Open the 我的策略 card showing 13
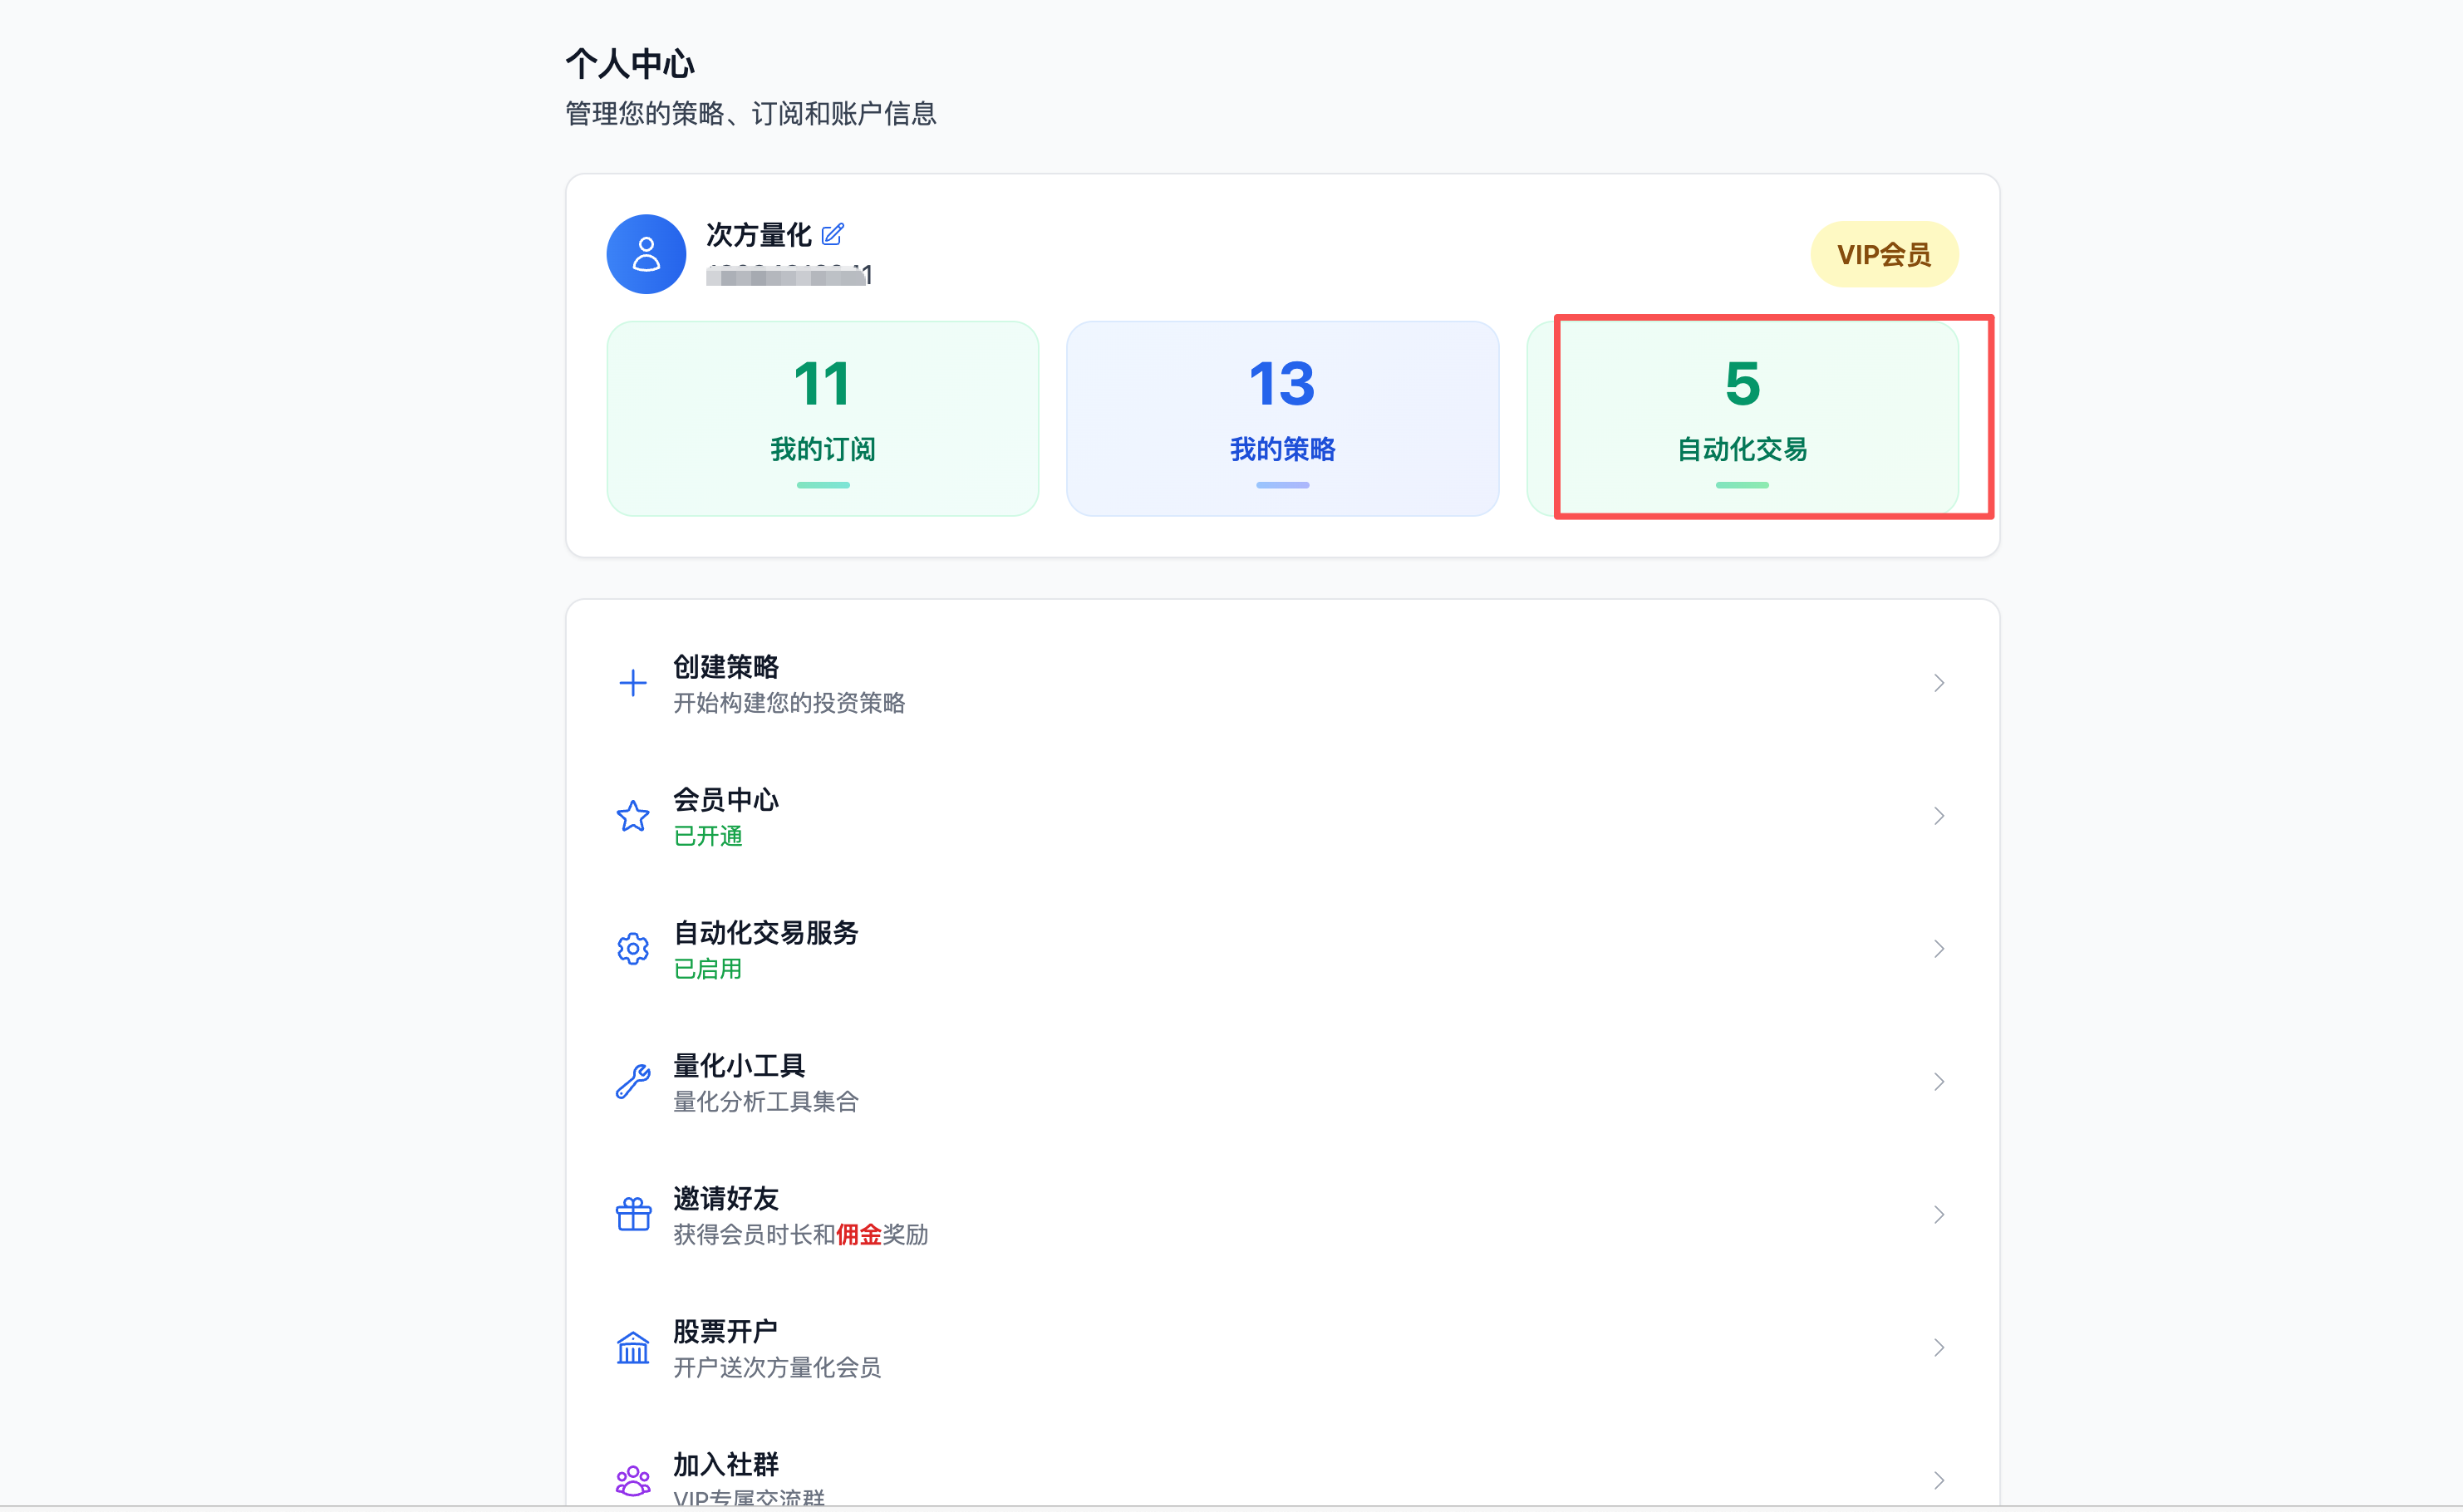2463x1512 pixels. tap(1282, 418)
